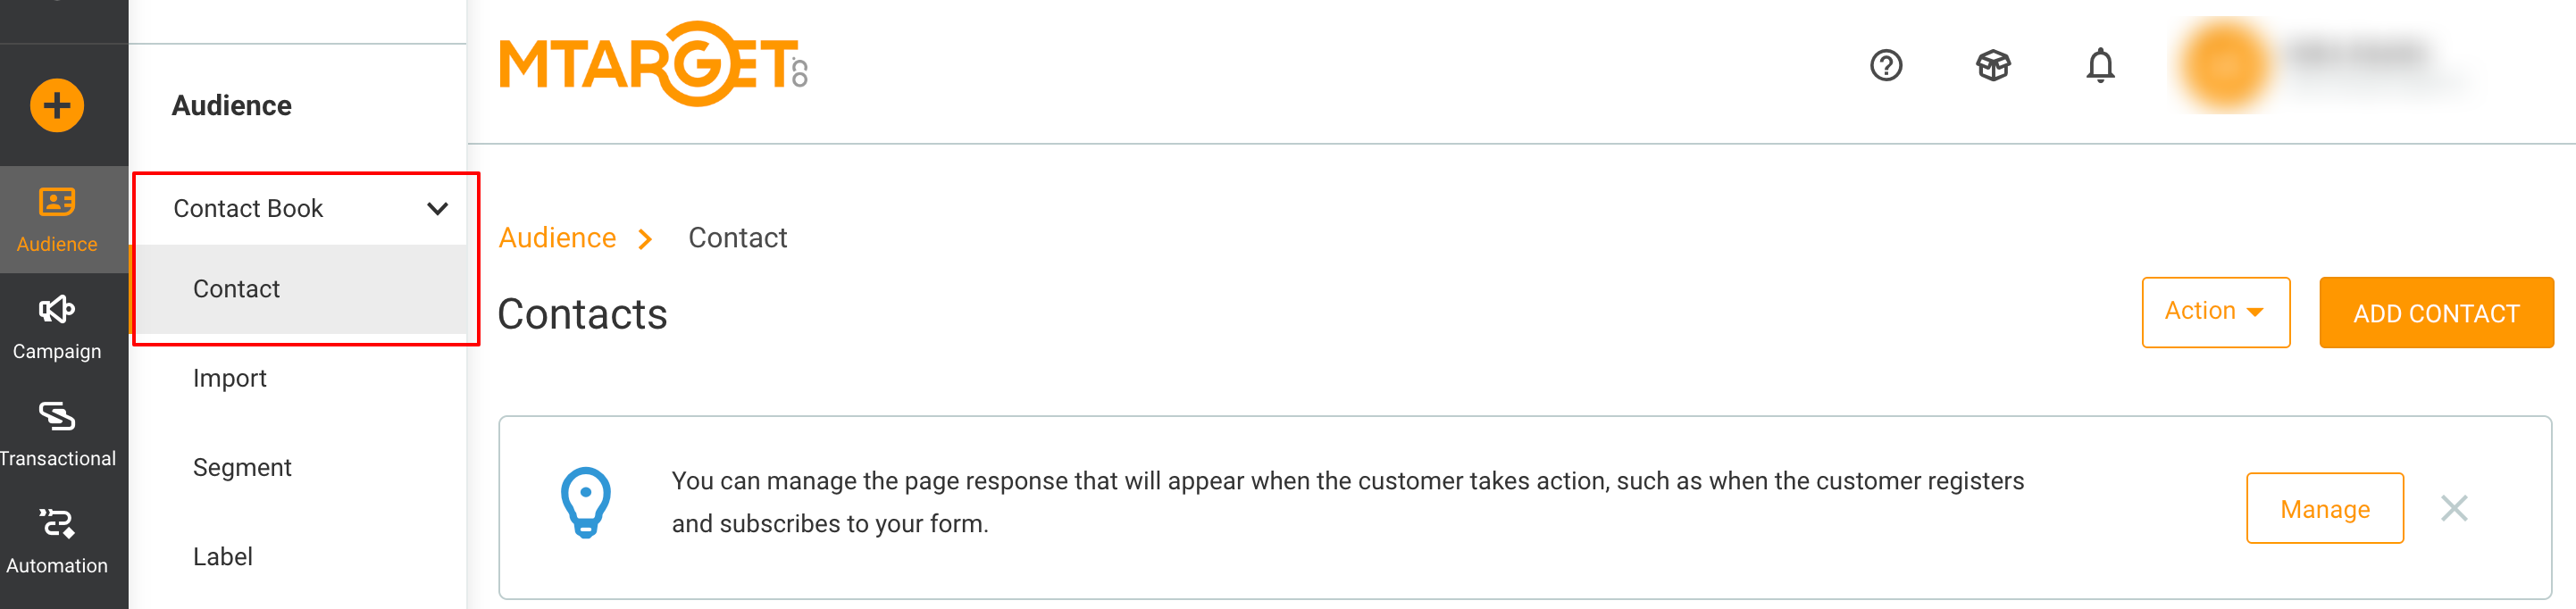Viewport: 2576px width, 609px height.
Task: Go to the Transactional section
Action: (x=57, y=433)
